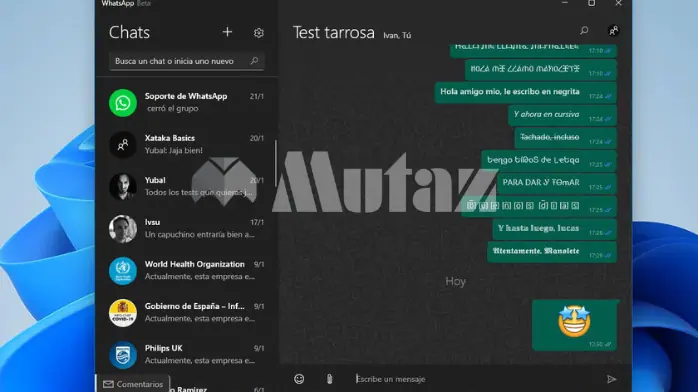The height and width of the screenshot is (392, 698).
Task: Click the star-eyes emoji message
Action: click(574, 325)
